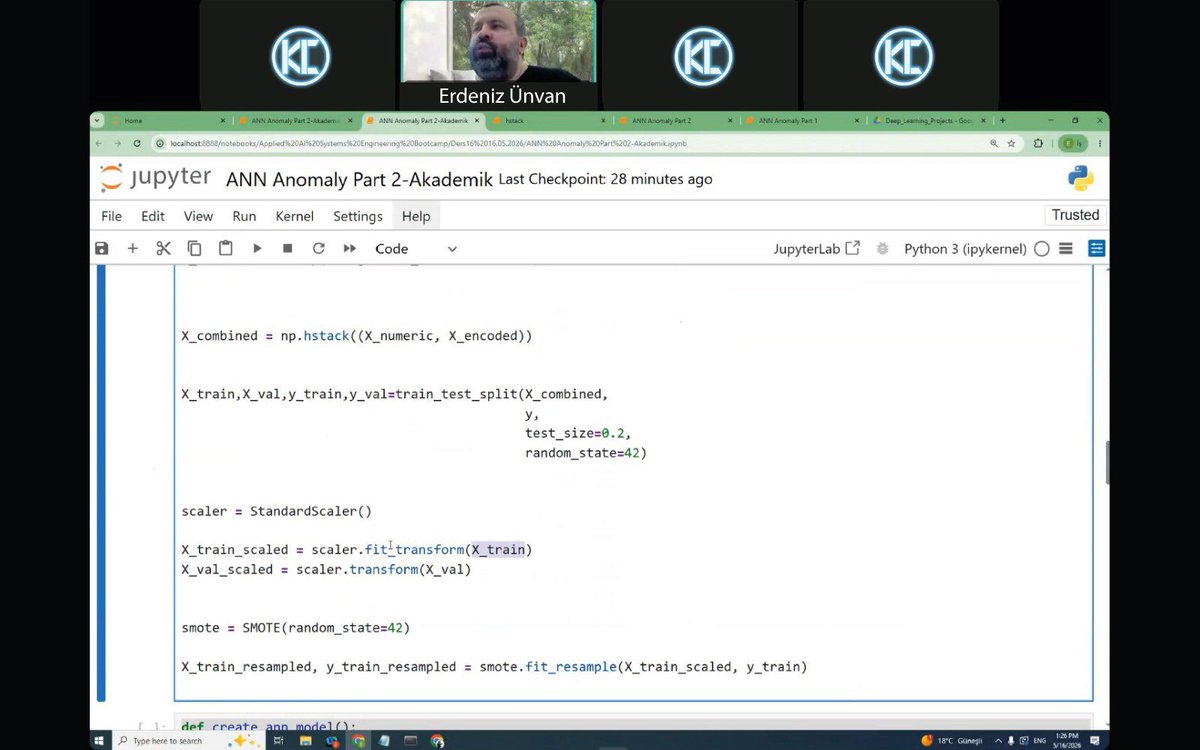
Task: Open the Kernel menu
Action: point(295,216)
